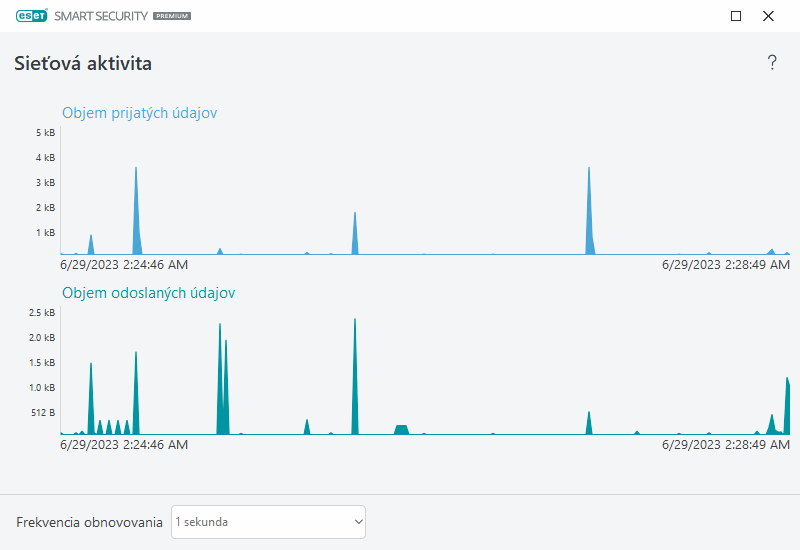Click end timestamp under received data chart

click(x=726, y=265)
